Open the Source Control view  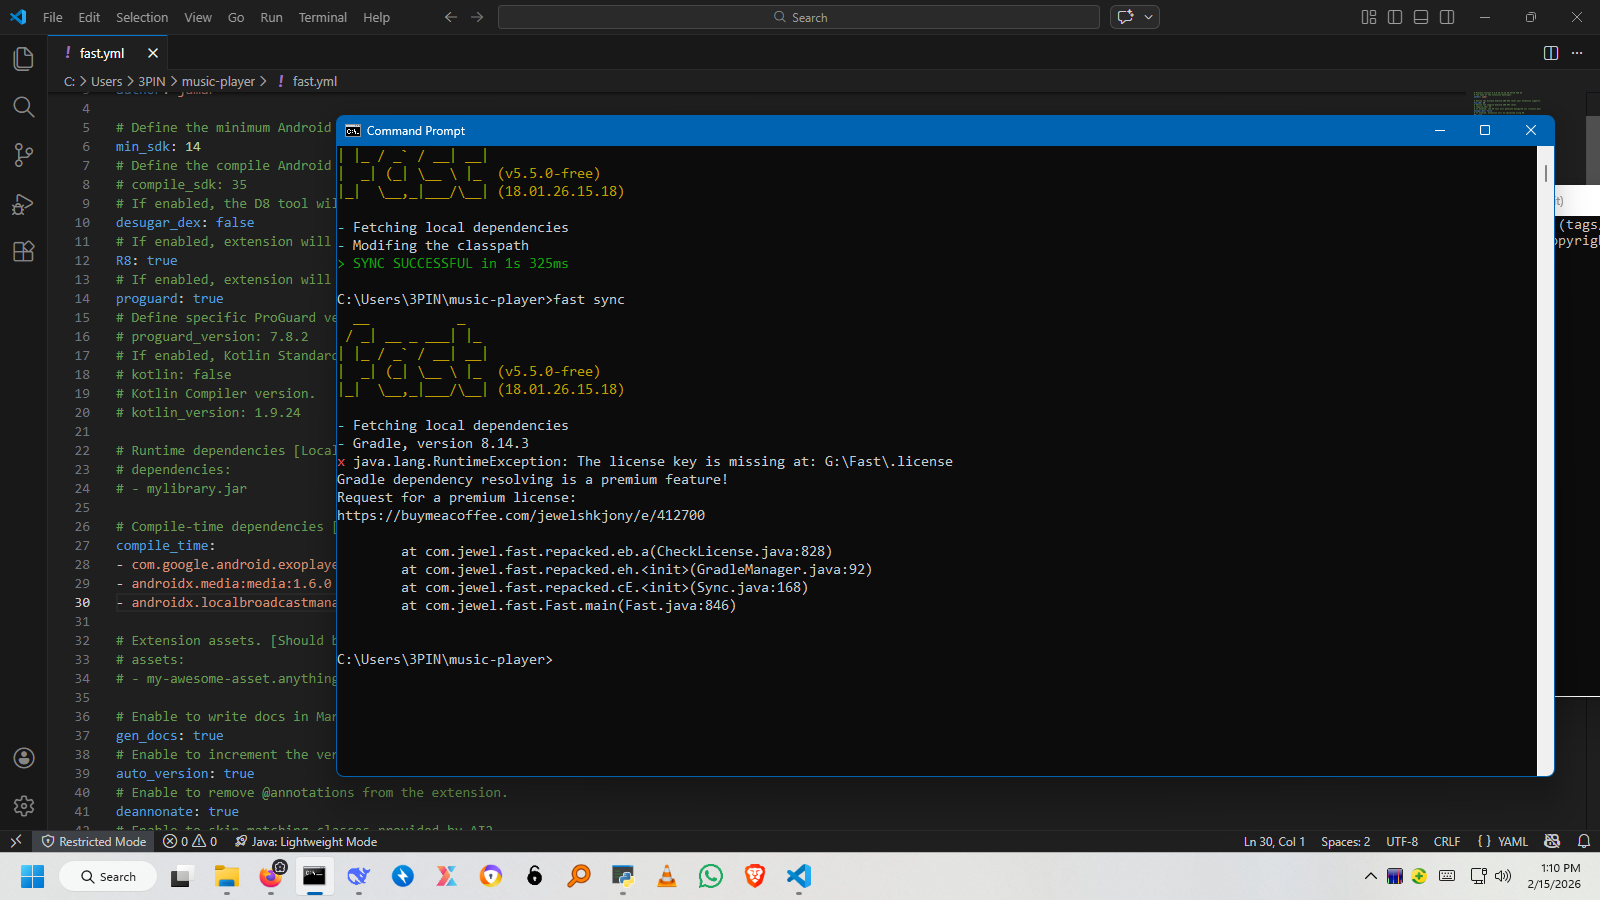(24, 155)
